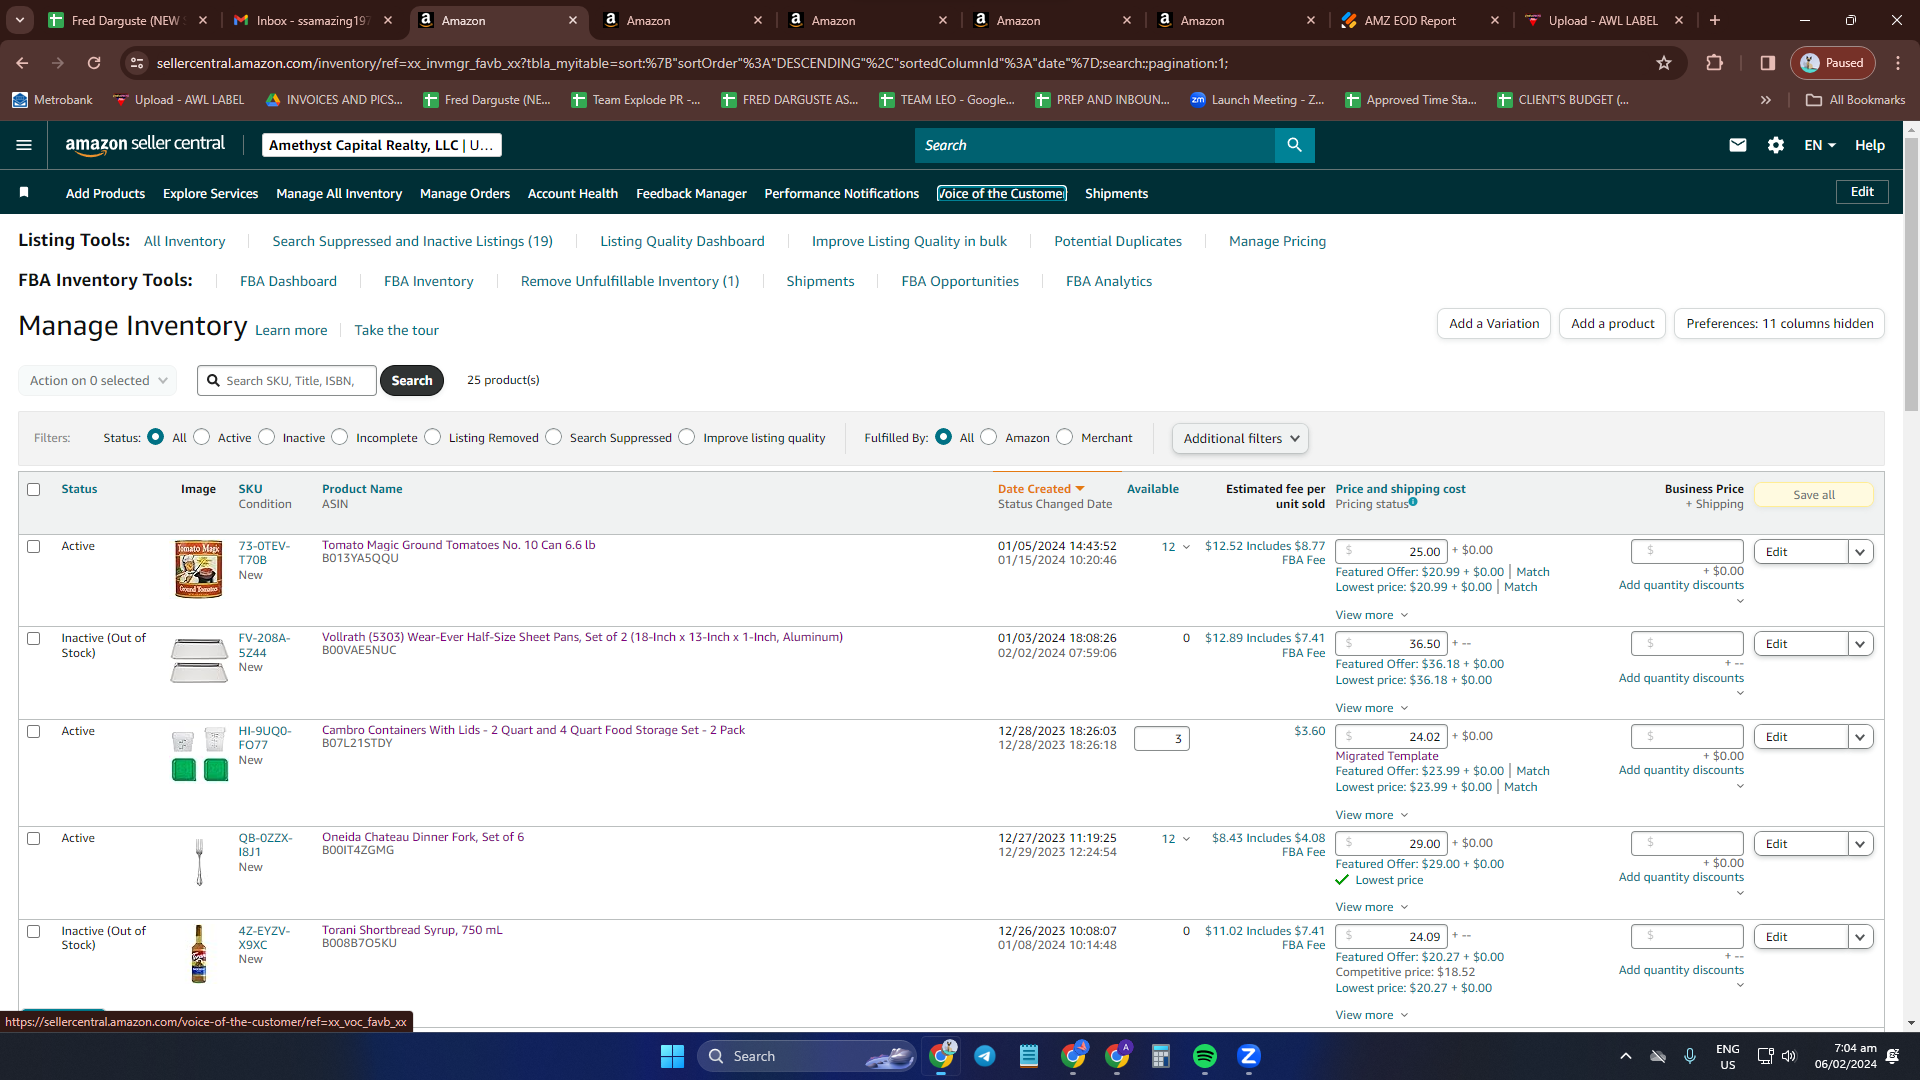Choose the Inactive status radio button

coord(267,437)
